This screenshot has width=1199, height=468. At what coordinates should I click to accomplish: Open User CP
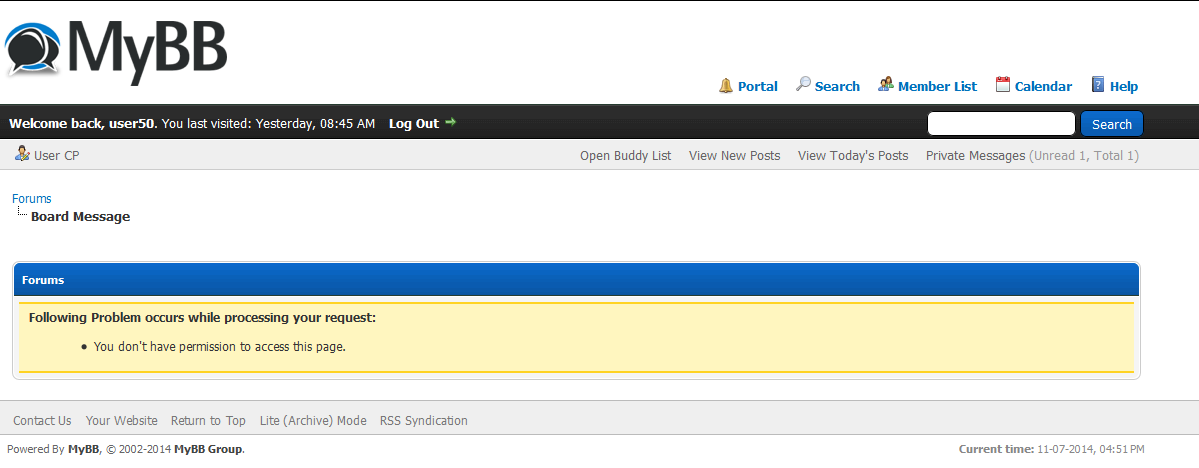(x=57, y=156)
